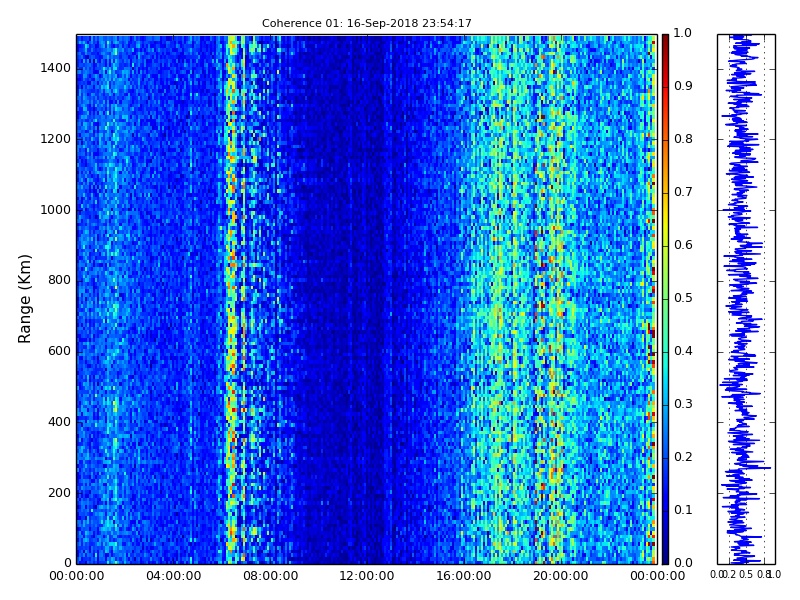Click the 400 range tick label
Image resolution: width=800 pixels, height=600 pixels.
(59, 422)
